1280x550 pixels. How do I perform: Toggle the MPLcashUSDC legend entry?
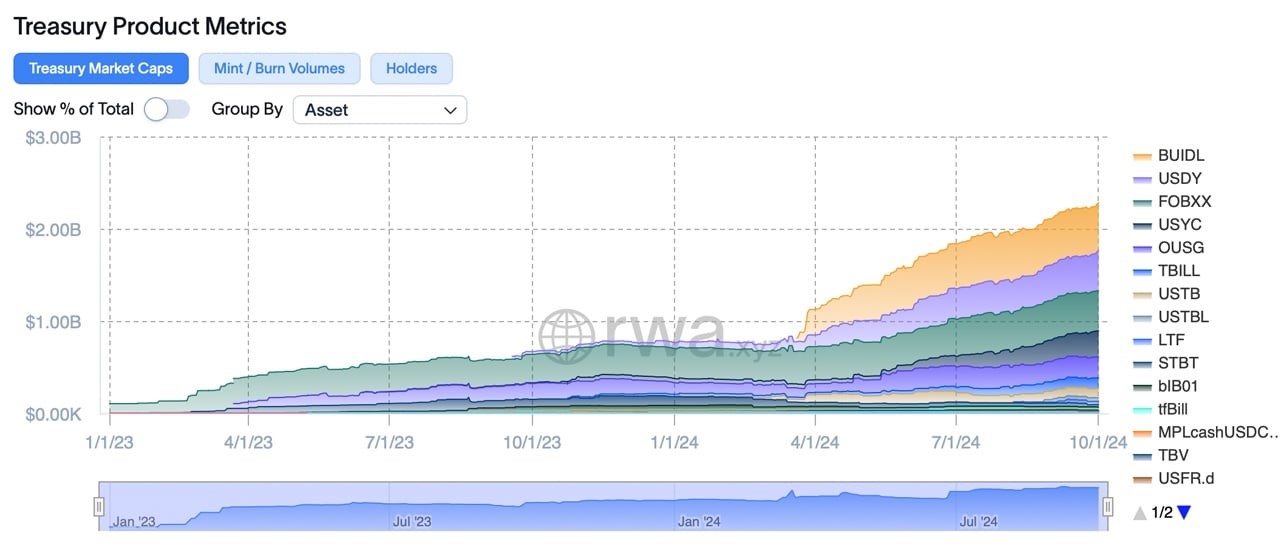tap(1206, 432)
